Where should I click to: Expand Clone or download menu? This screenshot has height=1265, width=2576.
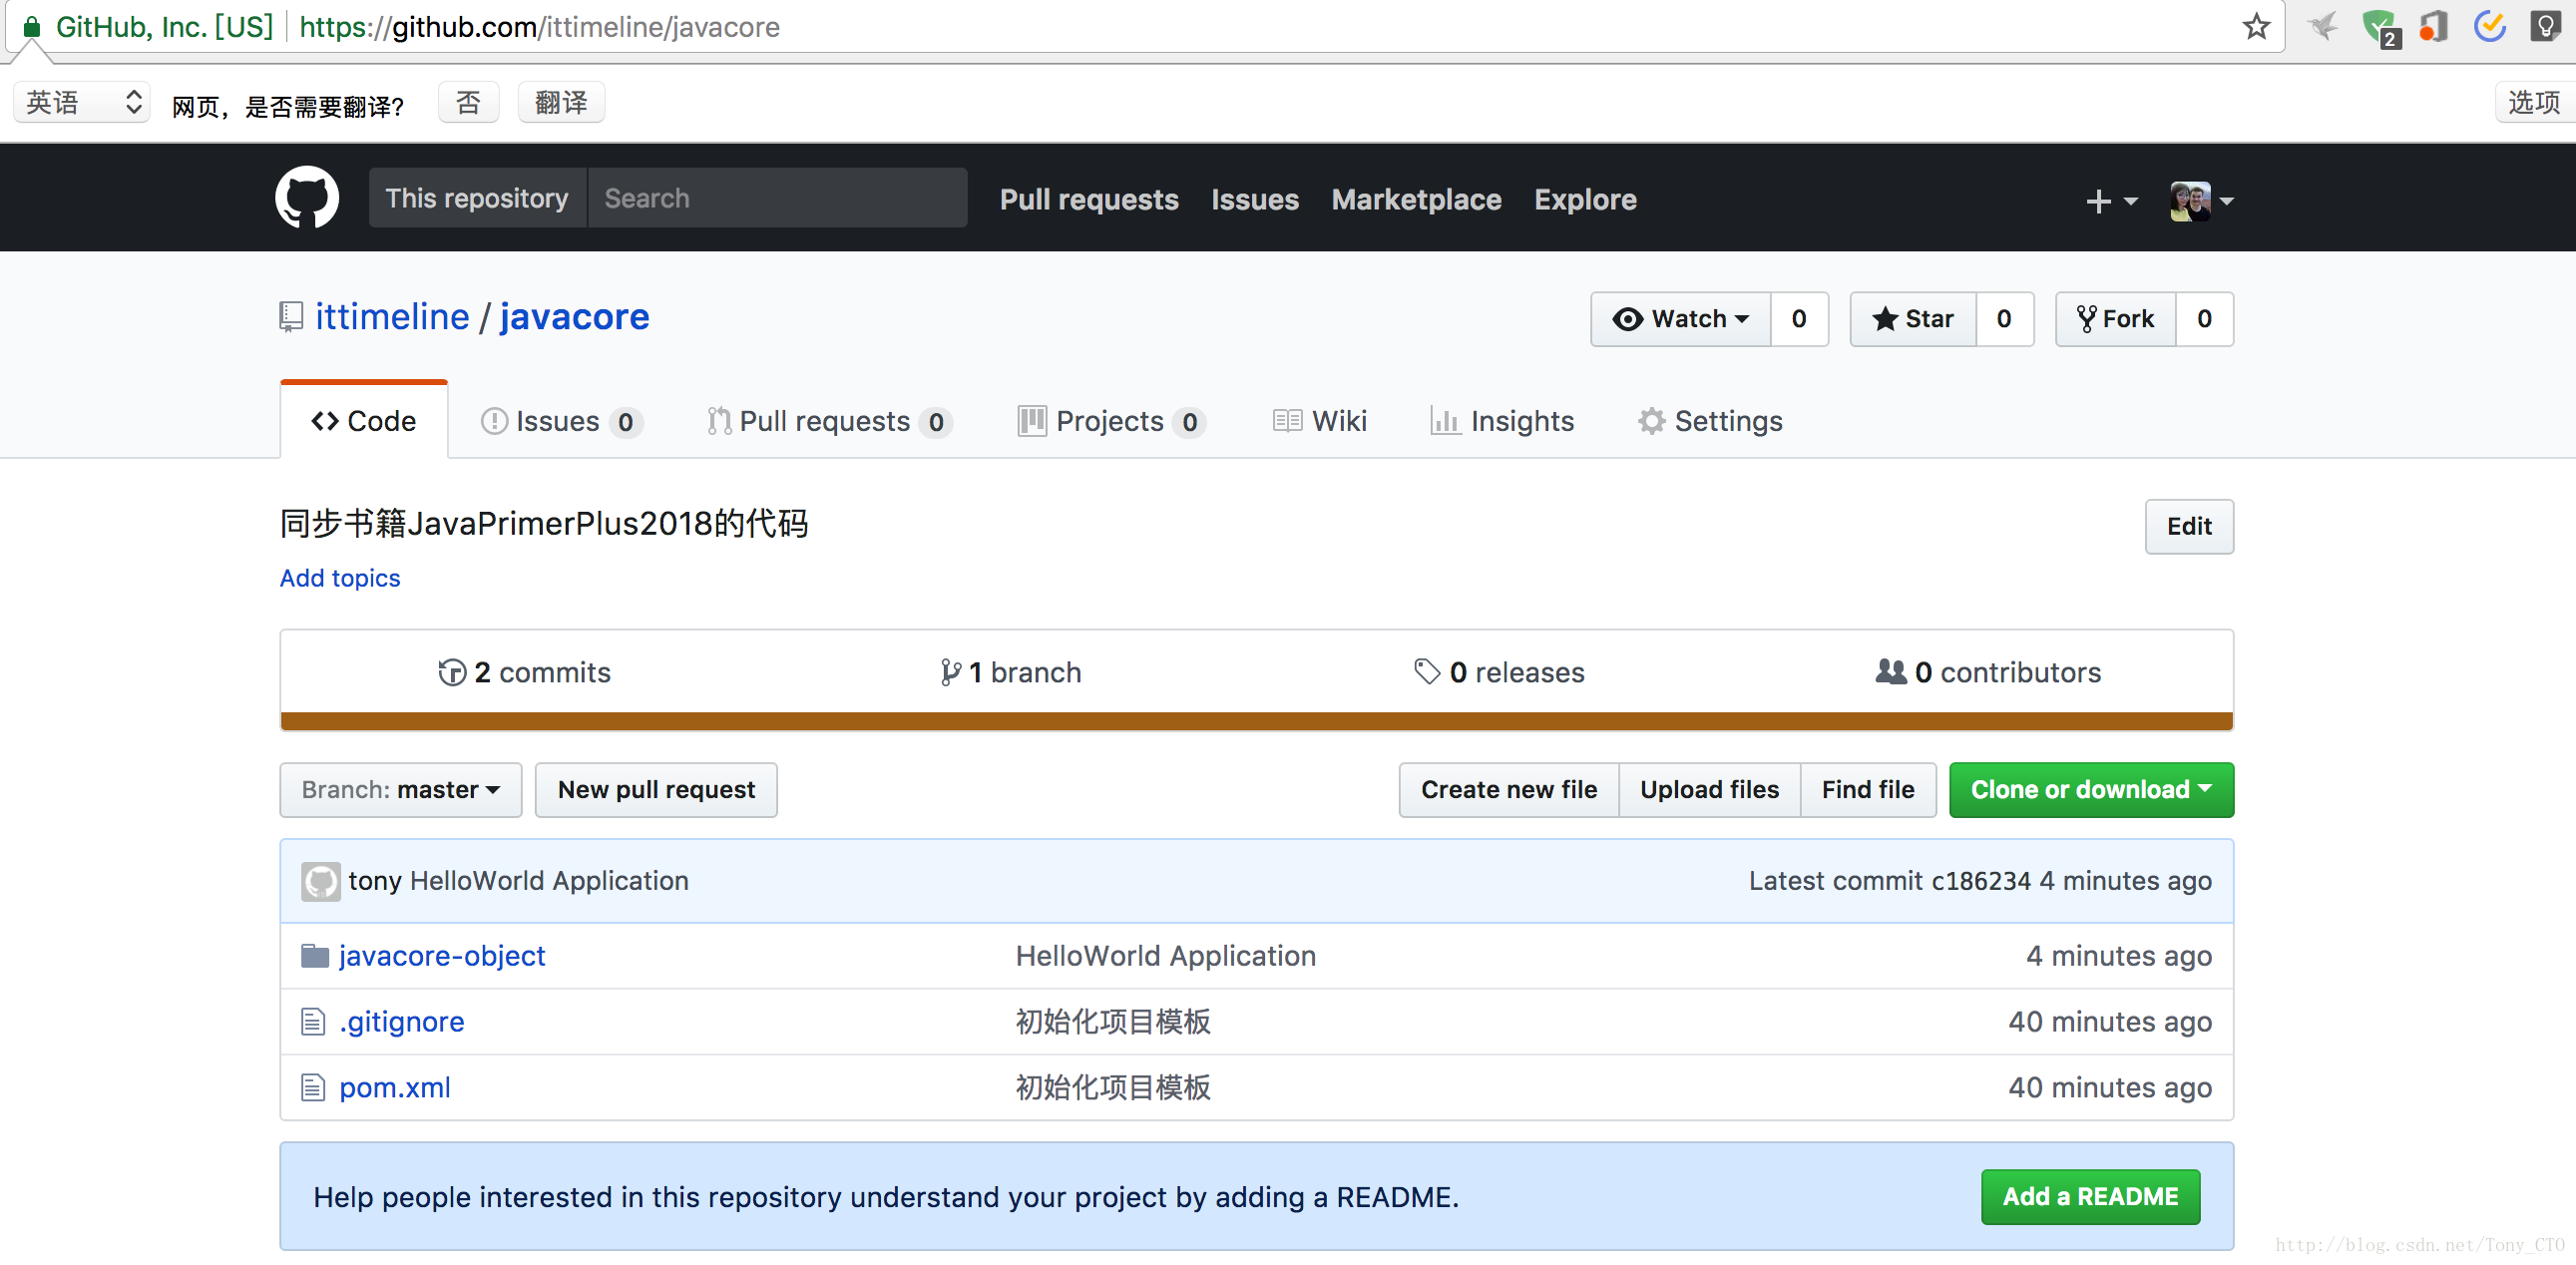pyautogui.click(x=2091, y=790)
